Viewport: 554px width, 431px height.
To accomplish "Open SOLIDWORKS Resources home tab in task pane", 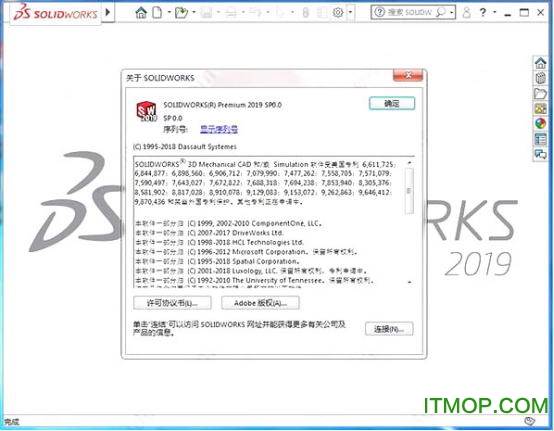I will (x=540, y=63).
